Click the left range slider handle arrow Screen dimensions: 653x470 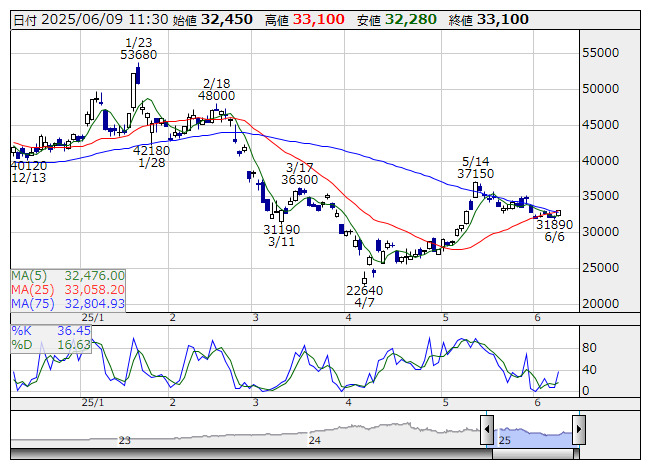(487, 431)
